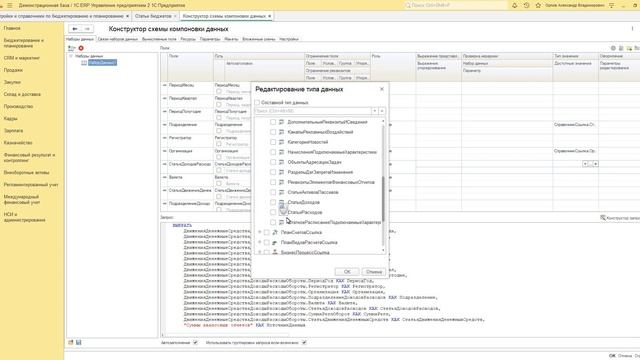Click the forward arrow navigation button
Image resolution: width=640 pixels, height=360 pixels.
click(x=87, y=29)
